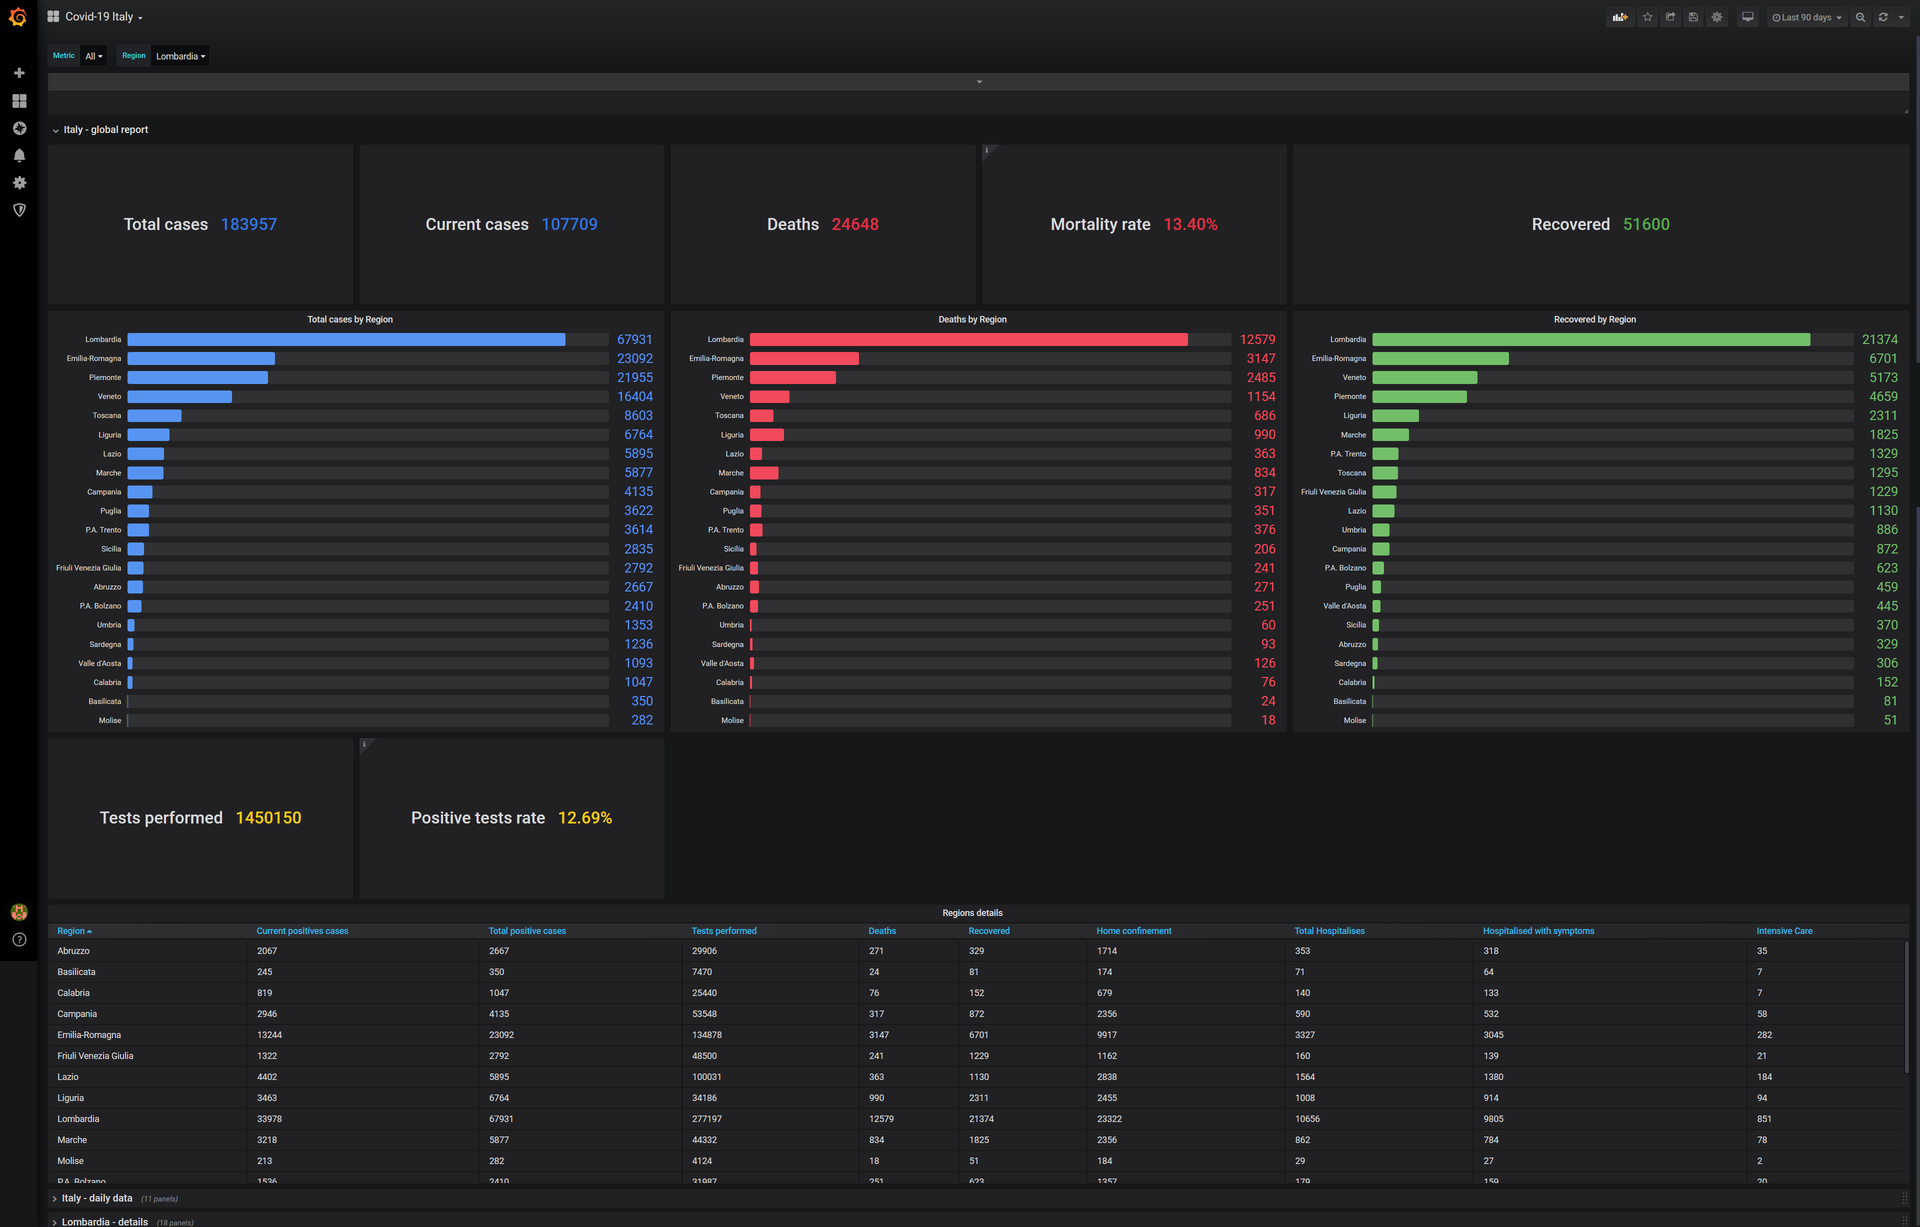Click the Save dashboard icon
1920x1227 pixels.
pyautogui.click(x=1693, y=17)
